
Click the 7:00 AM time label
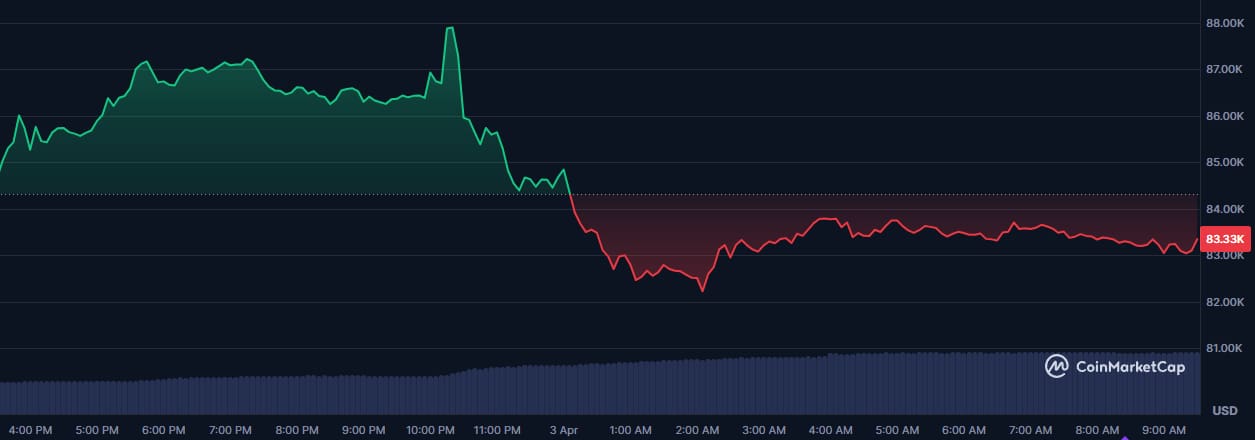tap(1032, 430)
